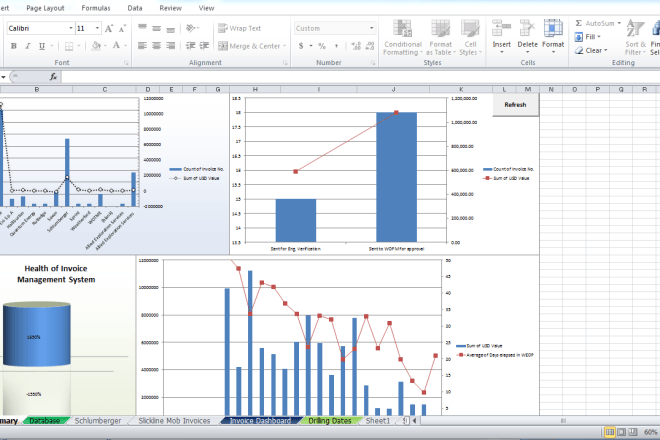
Task: Open the font size dropdown
Action: coord(97,28)
